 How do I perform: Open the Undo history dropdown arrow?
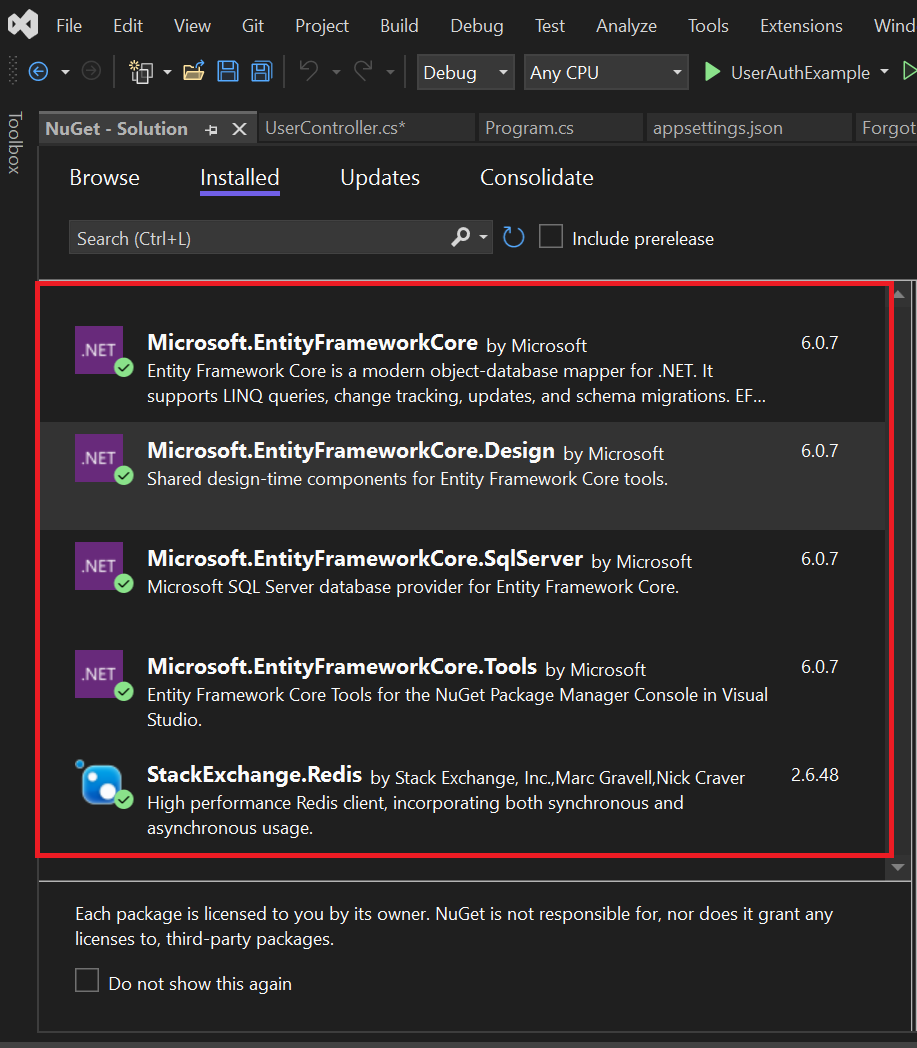336,72
